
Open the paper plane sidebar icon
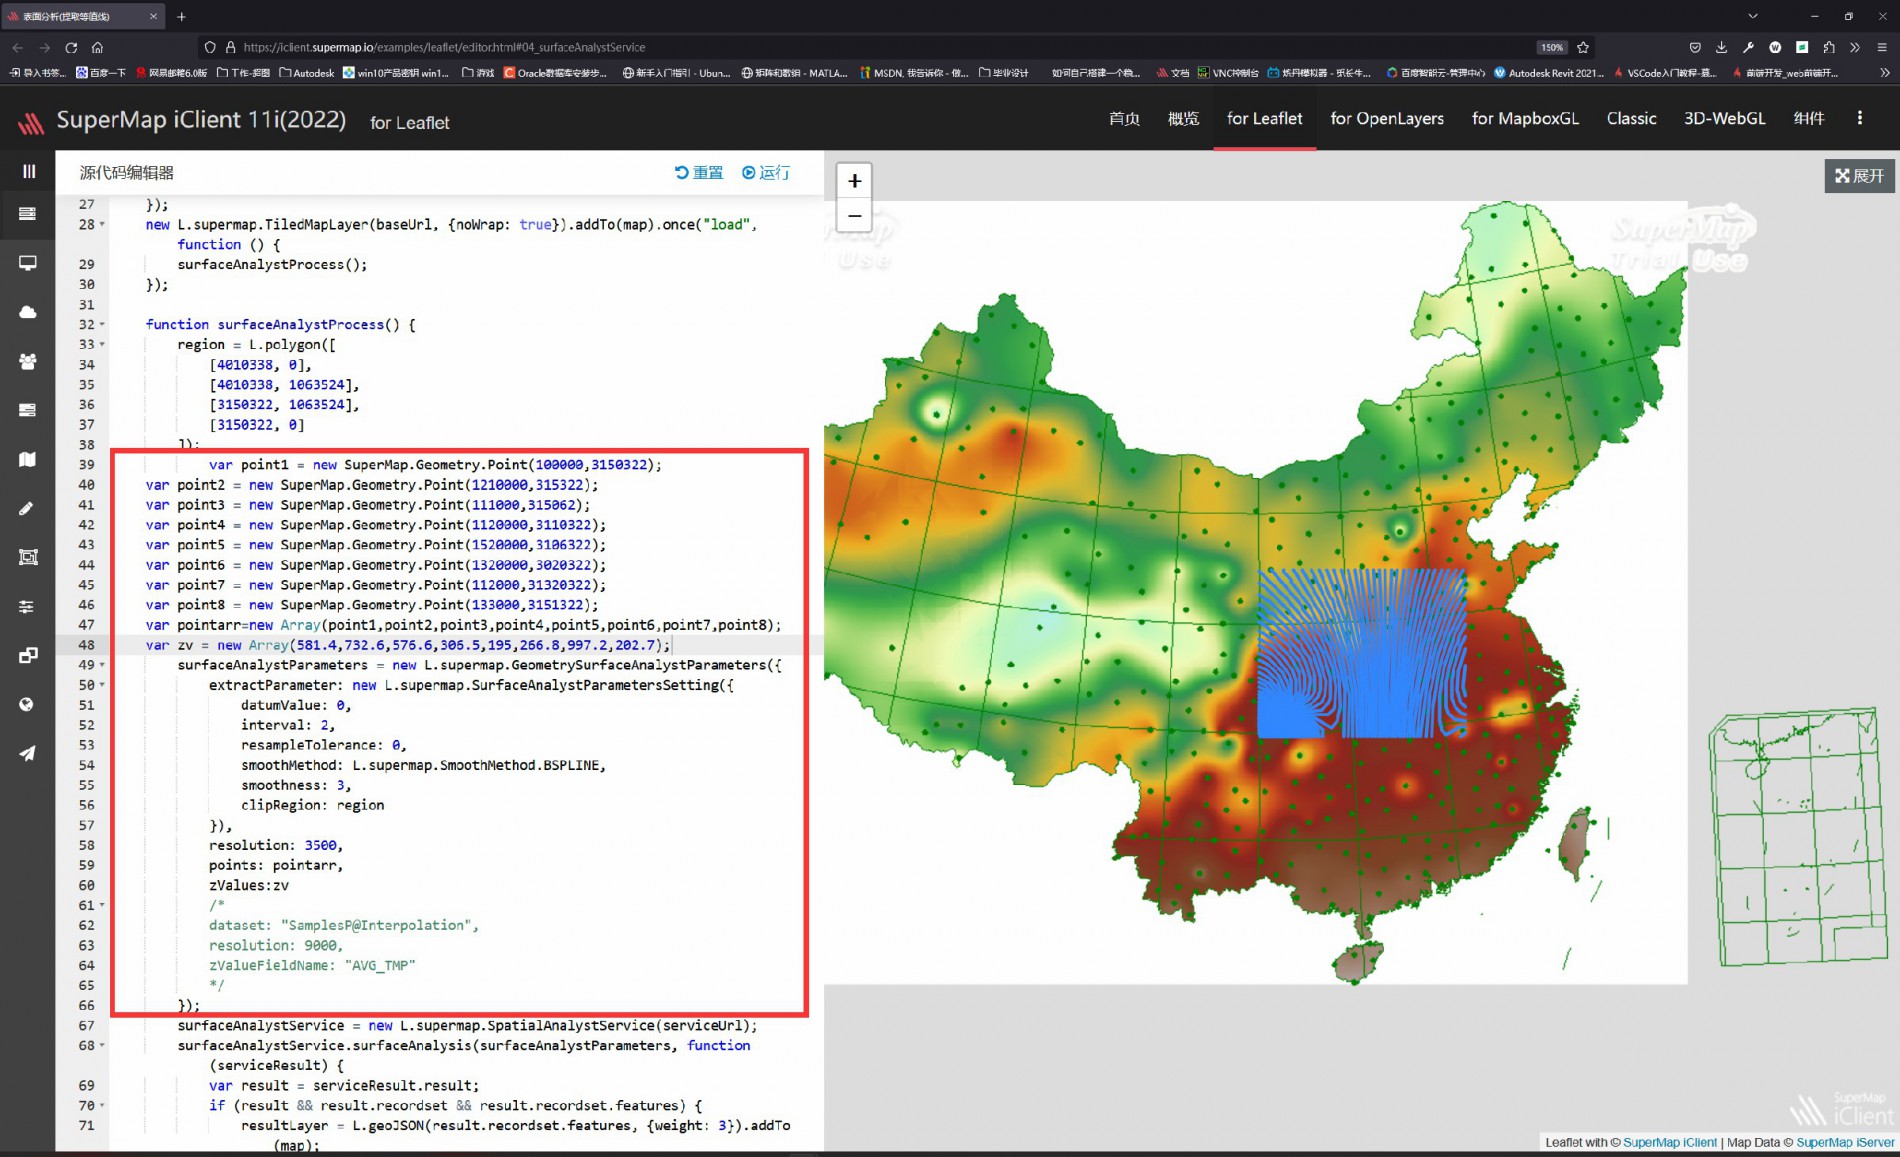click(x=28, y=753)
